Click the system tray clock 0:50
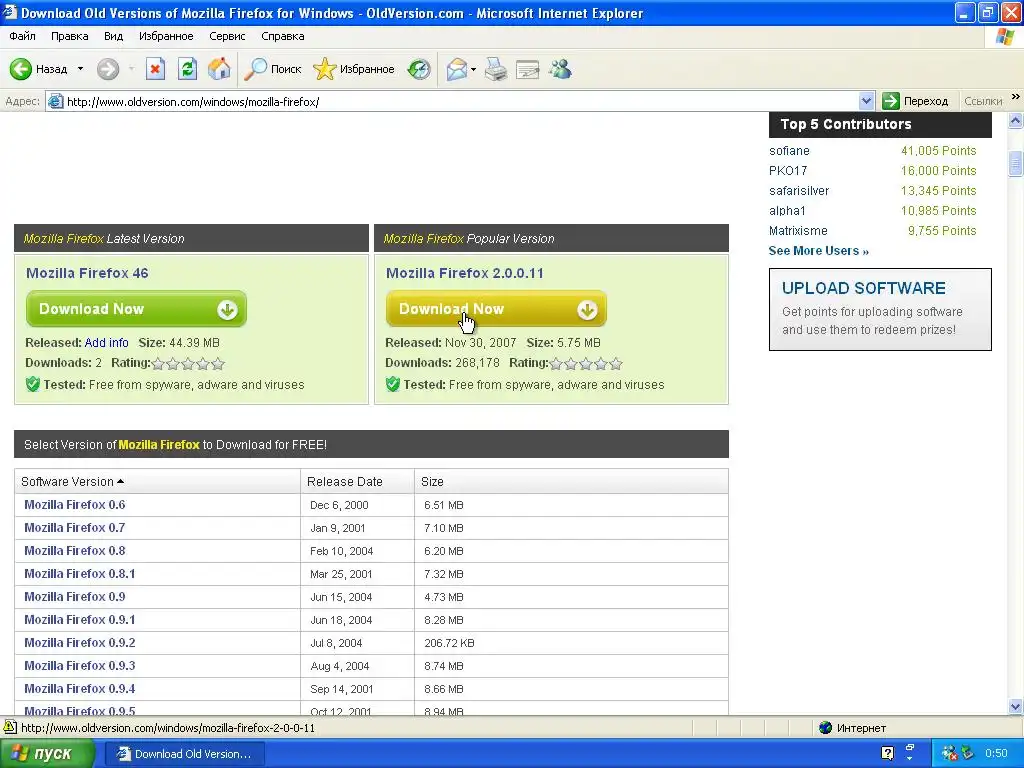1024x768 pixels. coord(997,754)
